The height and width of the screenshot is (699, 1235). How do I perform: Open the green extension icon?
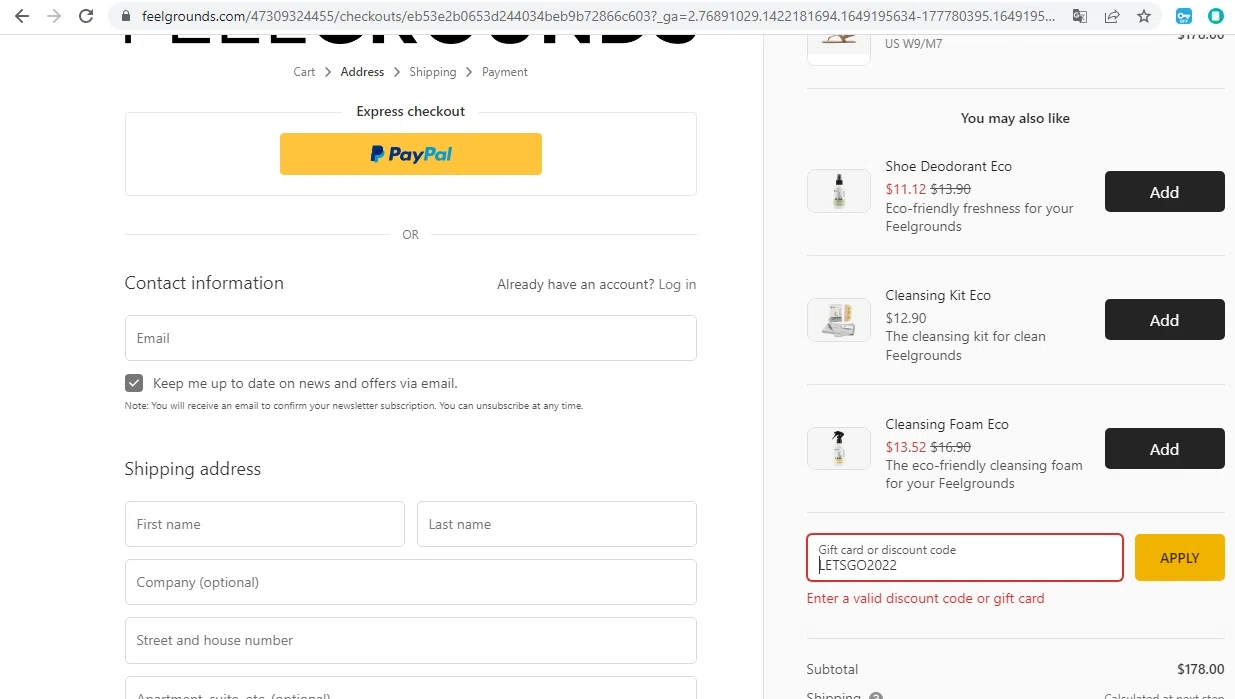[1215, 16]
